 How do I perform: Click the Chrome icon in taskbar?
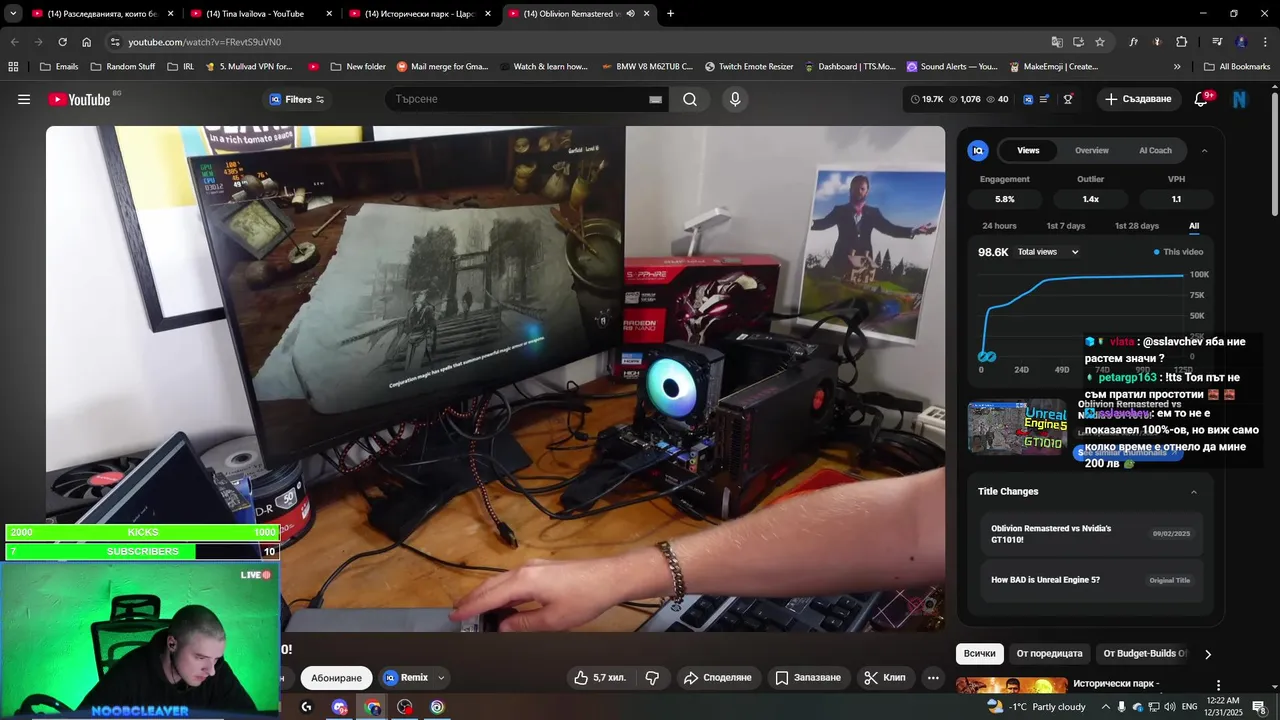[x=373, y=707]
